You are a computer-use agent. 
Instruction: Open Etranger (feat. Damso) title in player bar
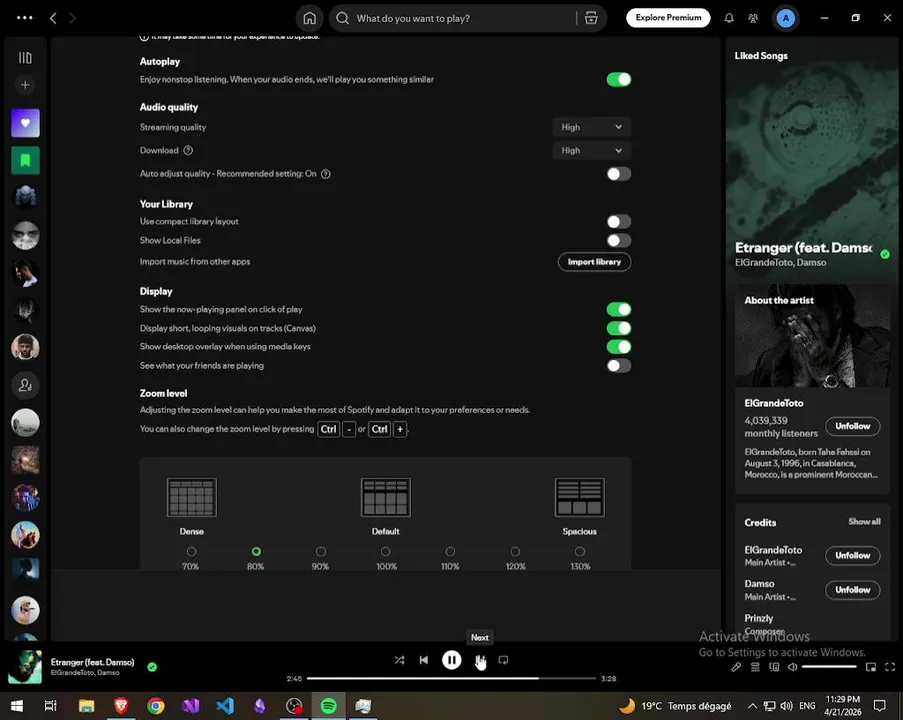pyautogui.click(x=92, y=662)
